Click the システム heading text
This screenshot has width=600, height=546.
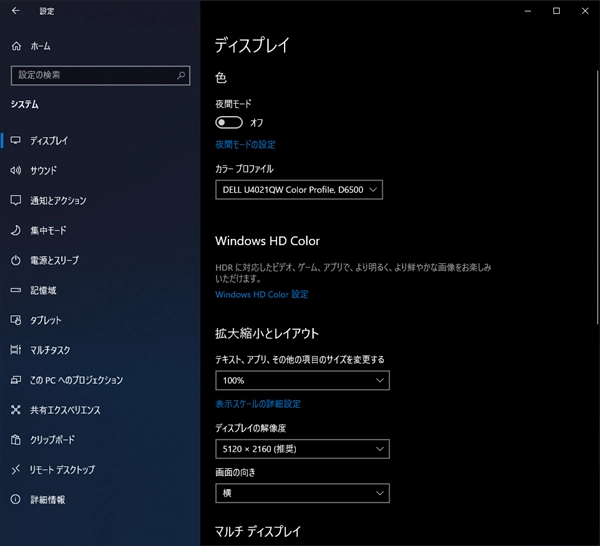24,104
